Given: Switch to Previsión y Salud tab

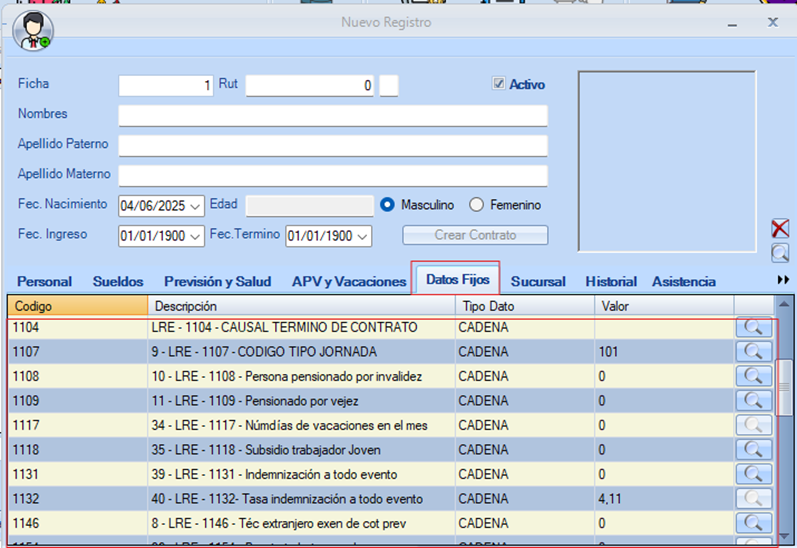Looking at the screenshot, I should click(217, 282).
